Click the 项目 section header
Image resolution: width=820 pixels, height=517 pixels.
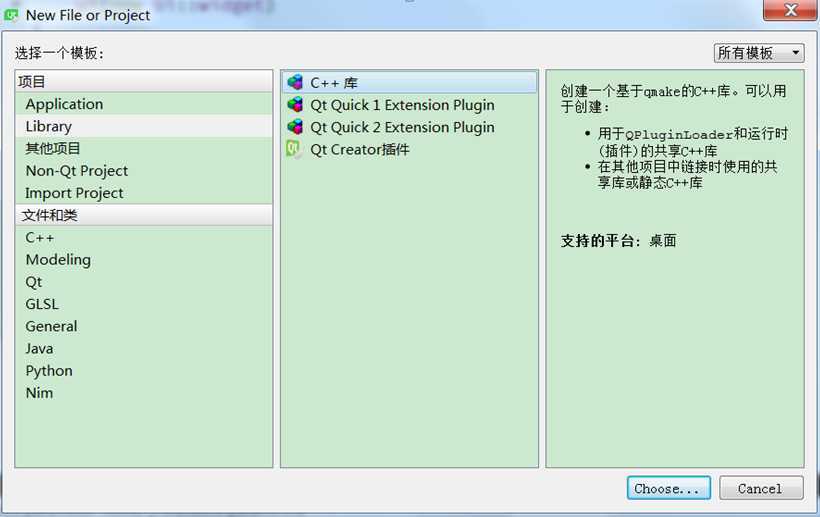click(144, 82)
